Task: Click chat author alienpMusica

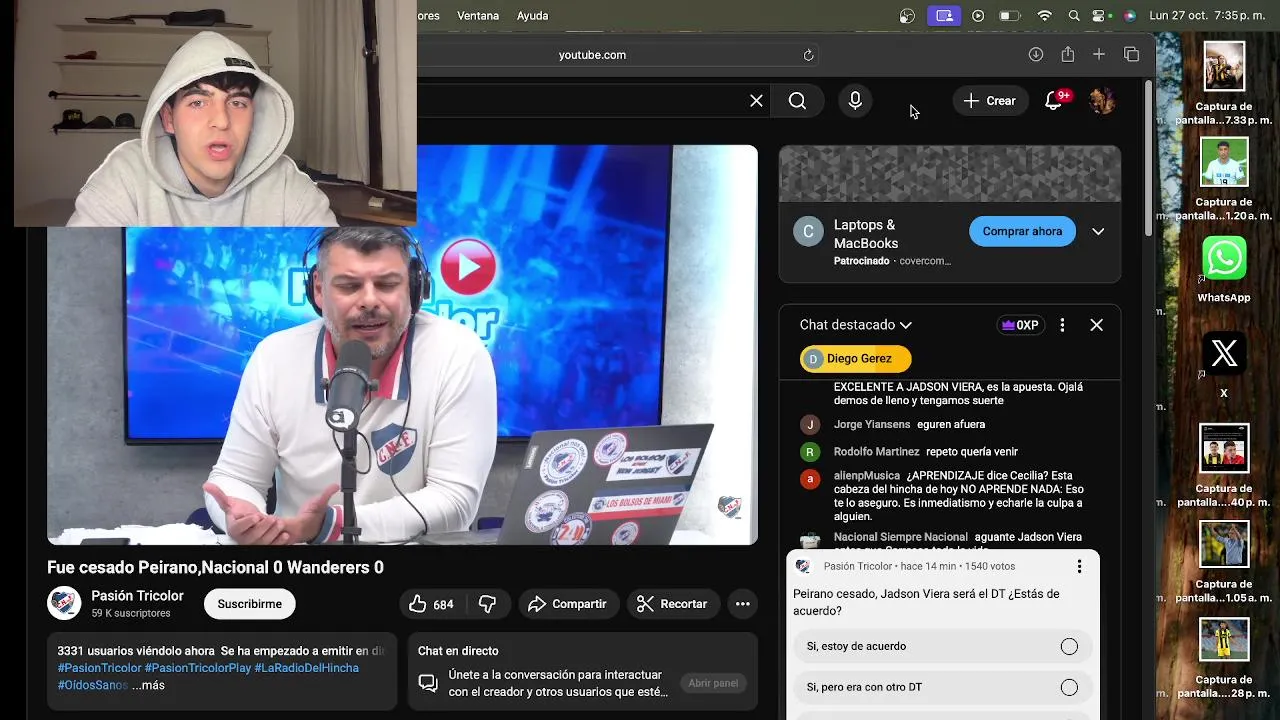Action: 867,476
